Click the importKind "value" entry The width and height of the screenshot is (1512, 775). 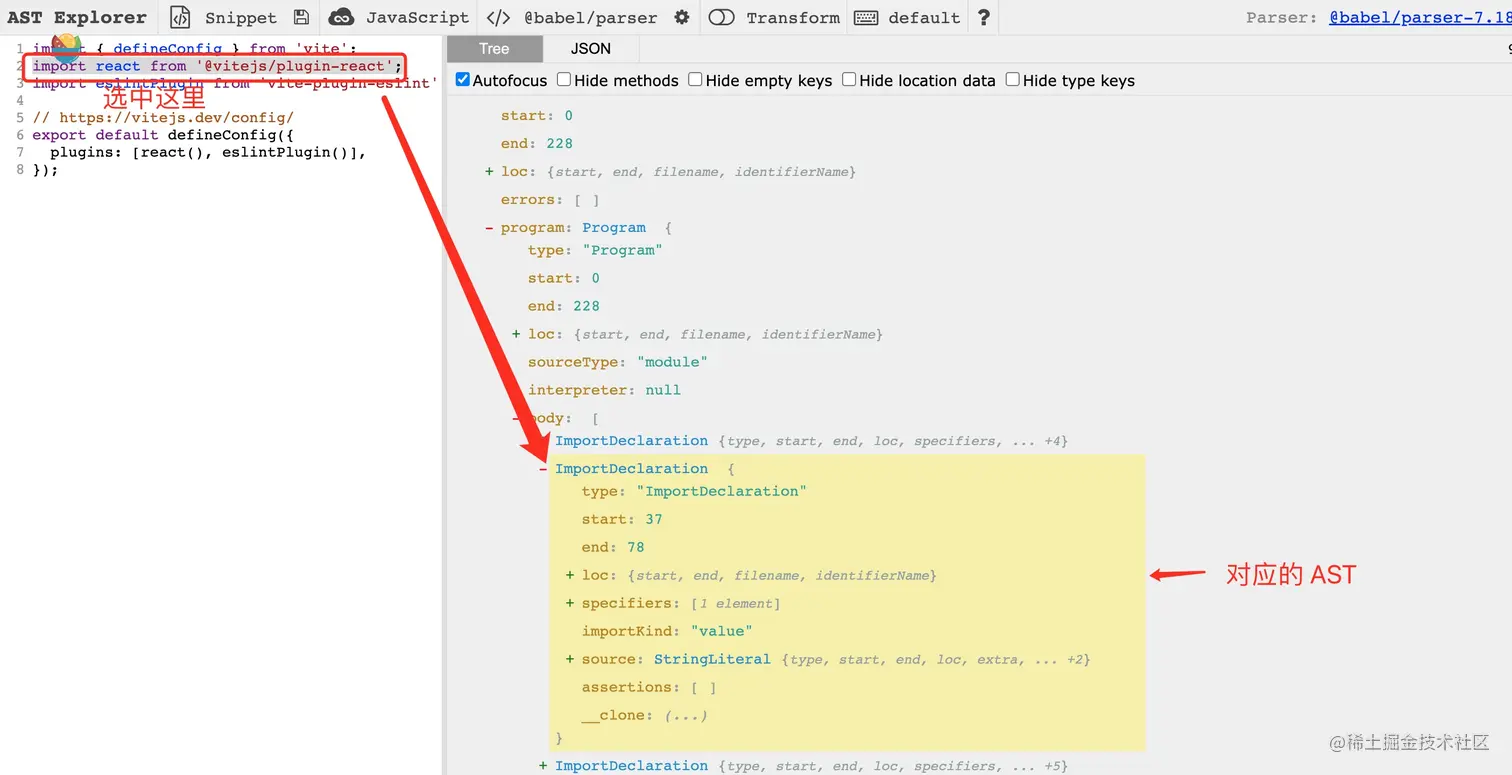[667, 631]
